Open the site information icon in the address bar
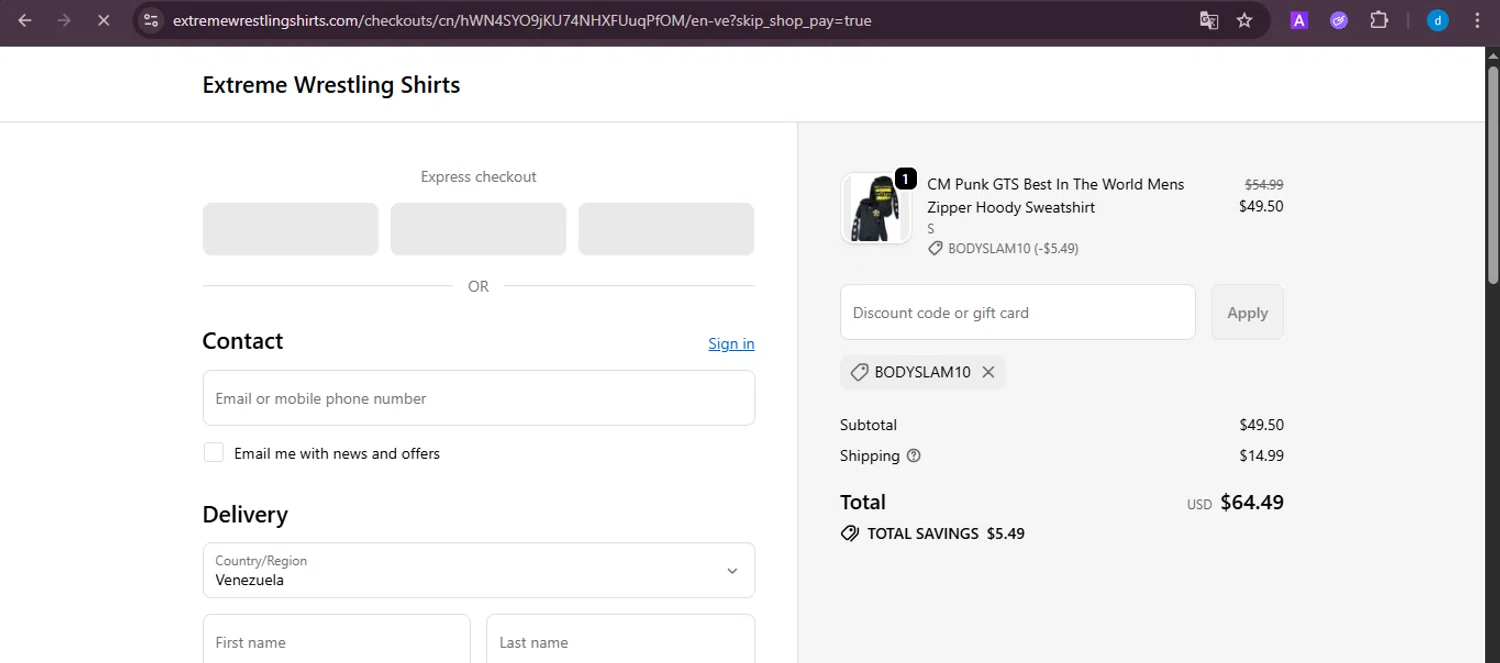This screenshot has height=663, width=1500. pos(151,20)
